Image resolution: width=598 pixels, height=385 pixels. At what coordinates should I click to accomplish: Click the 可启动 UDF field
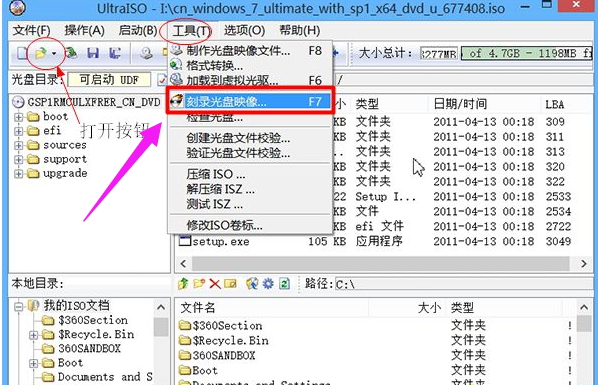pos(109,80)
